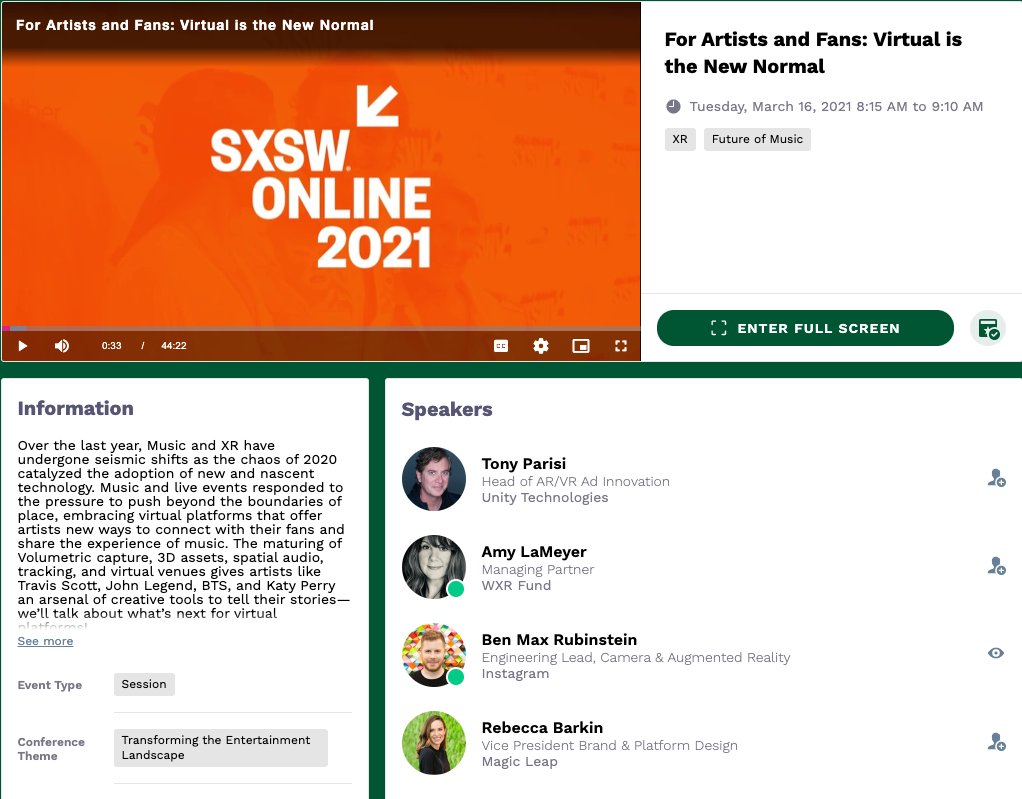Click the clock icon beside session date
Screen dimensions: 1022x799
tap(673, 106)
